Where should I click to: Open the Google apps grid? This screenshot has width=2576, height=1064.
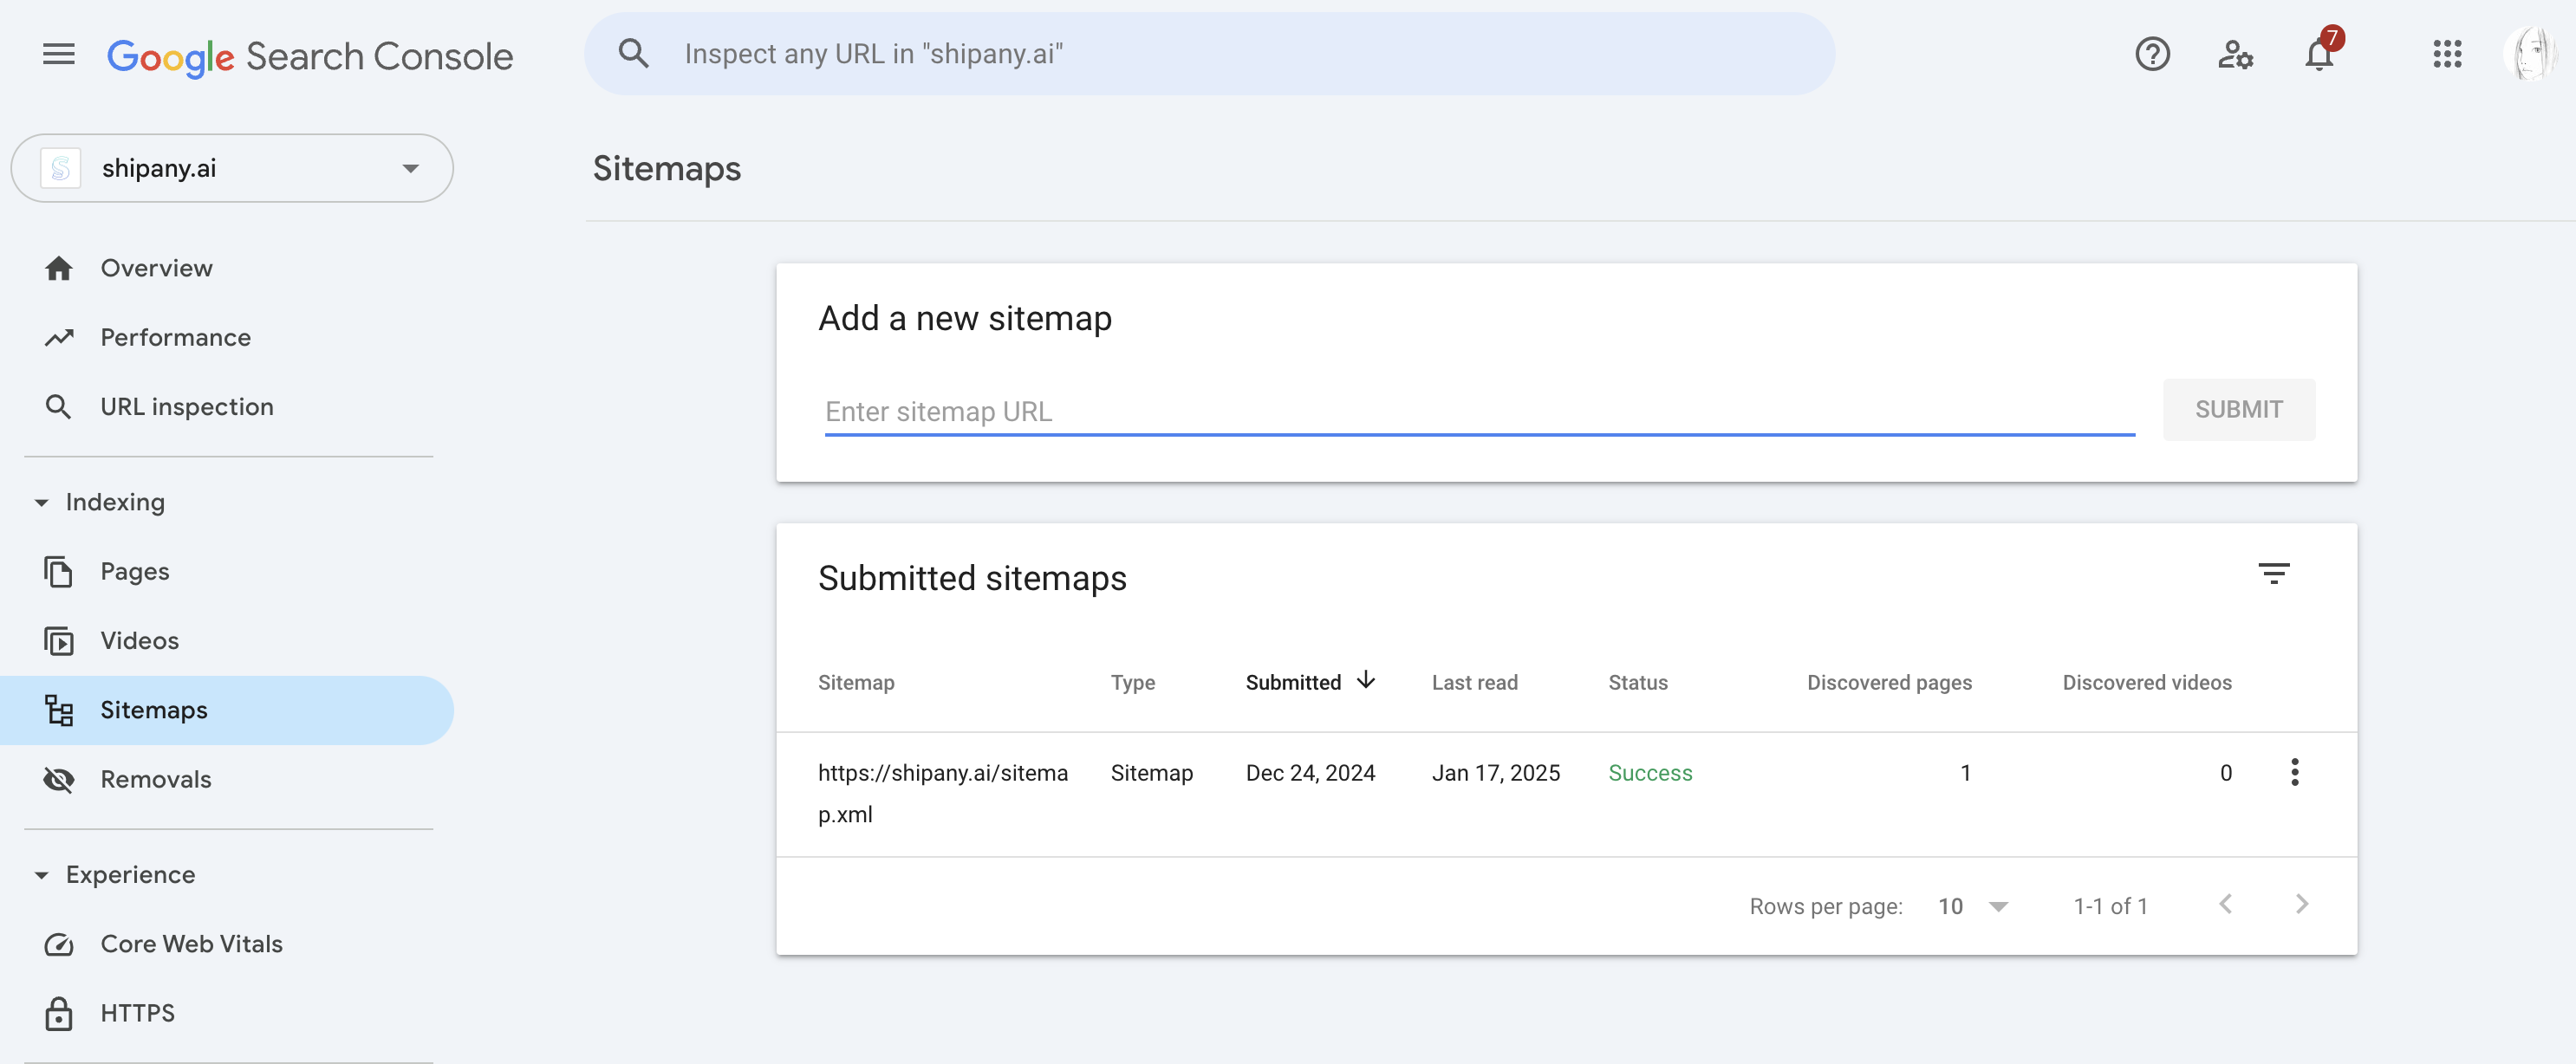(2446, 54)
